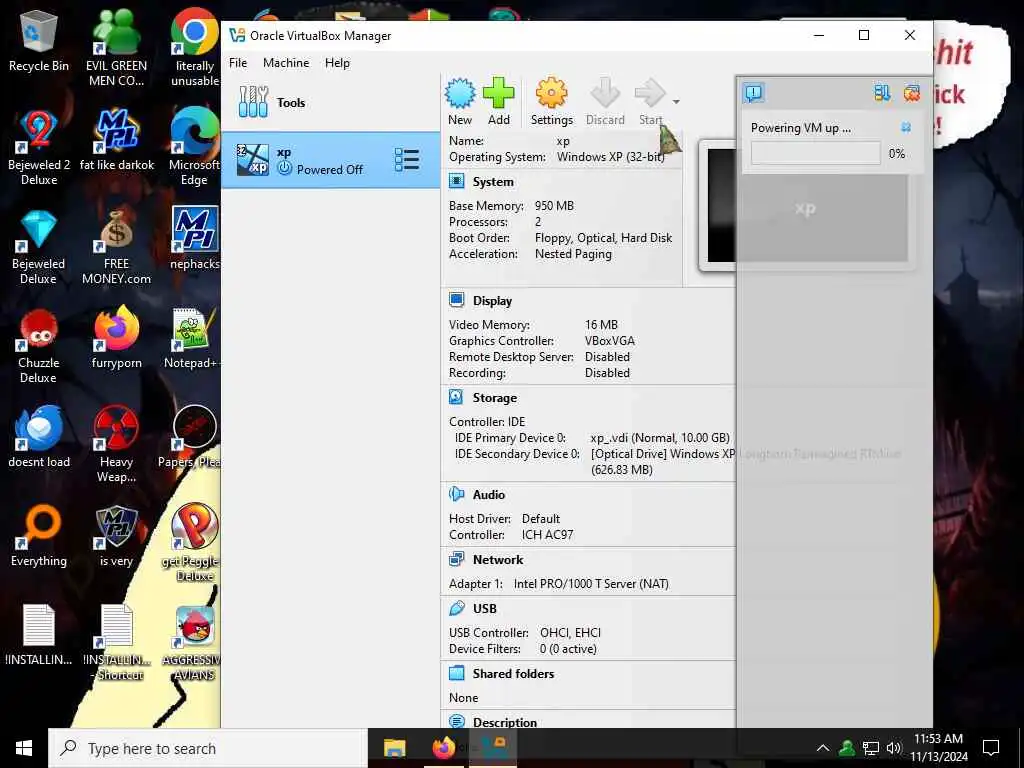Viewport: 1024px width, 768px height.
Task: Click the Storage disk icon
Action: click(456, 397)
